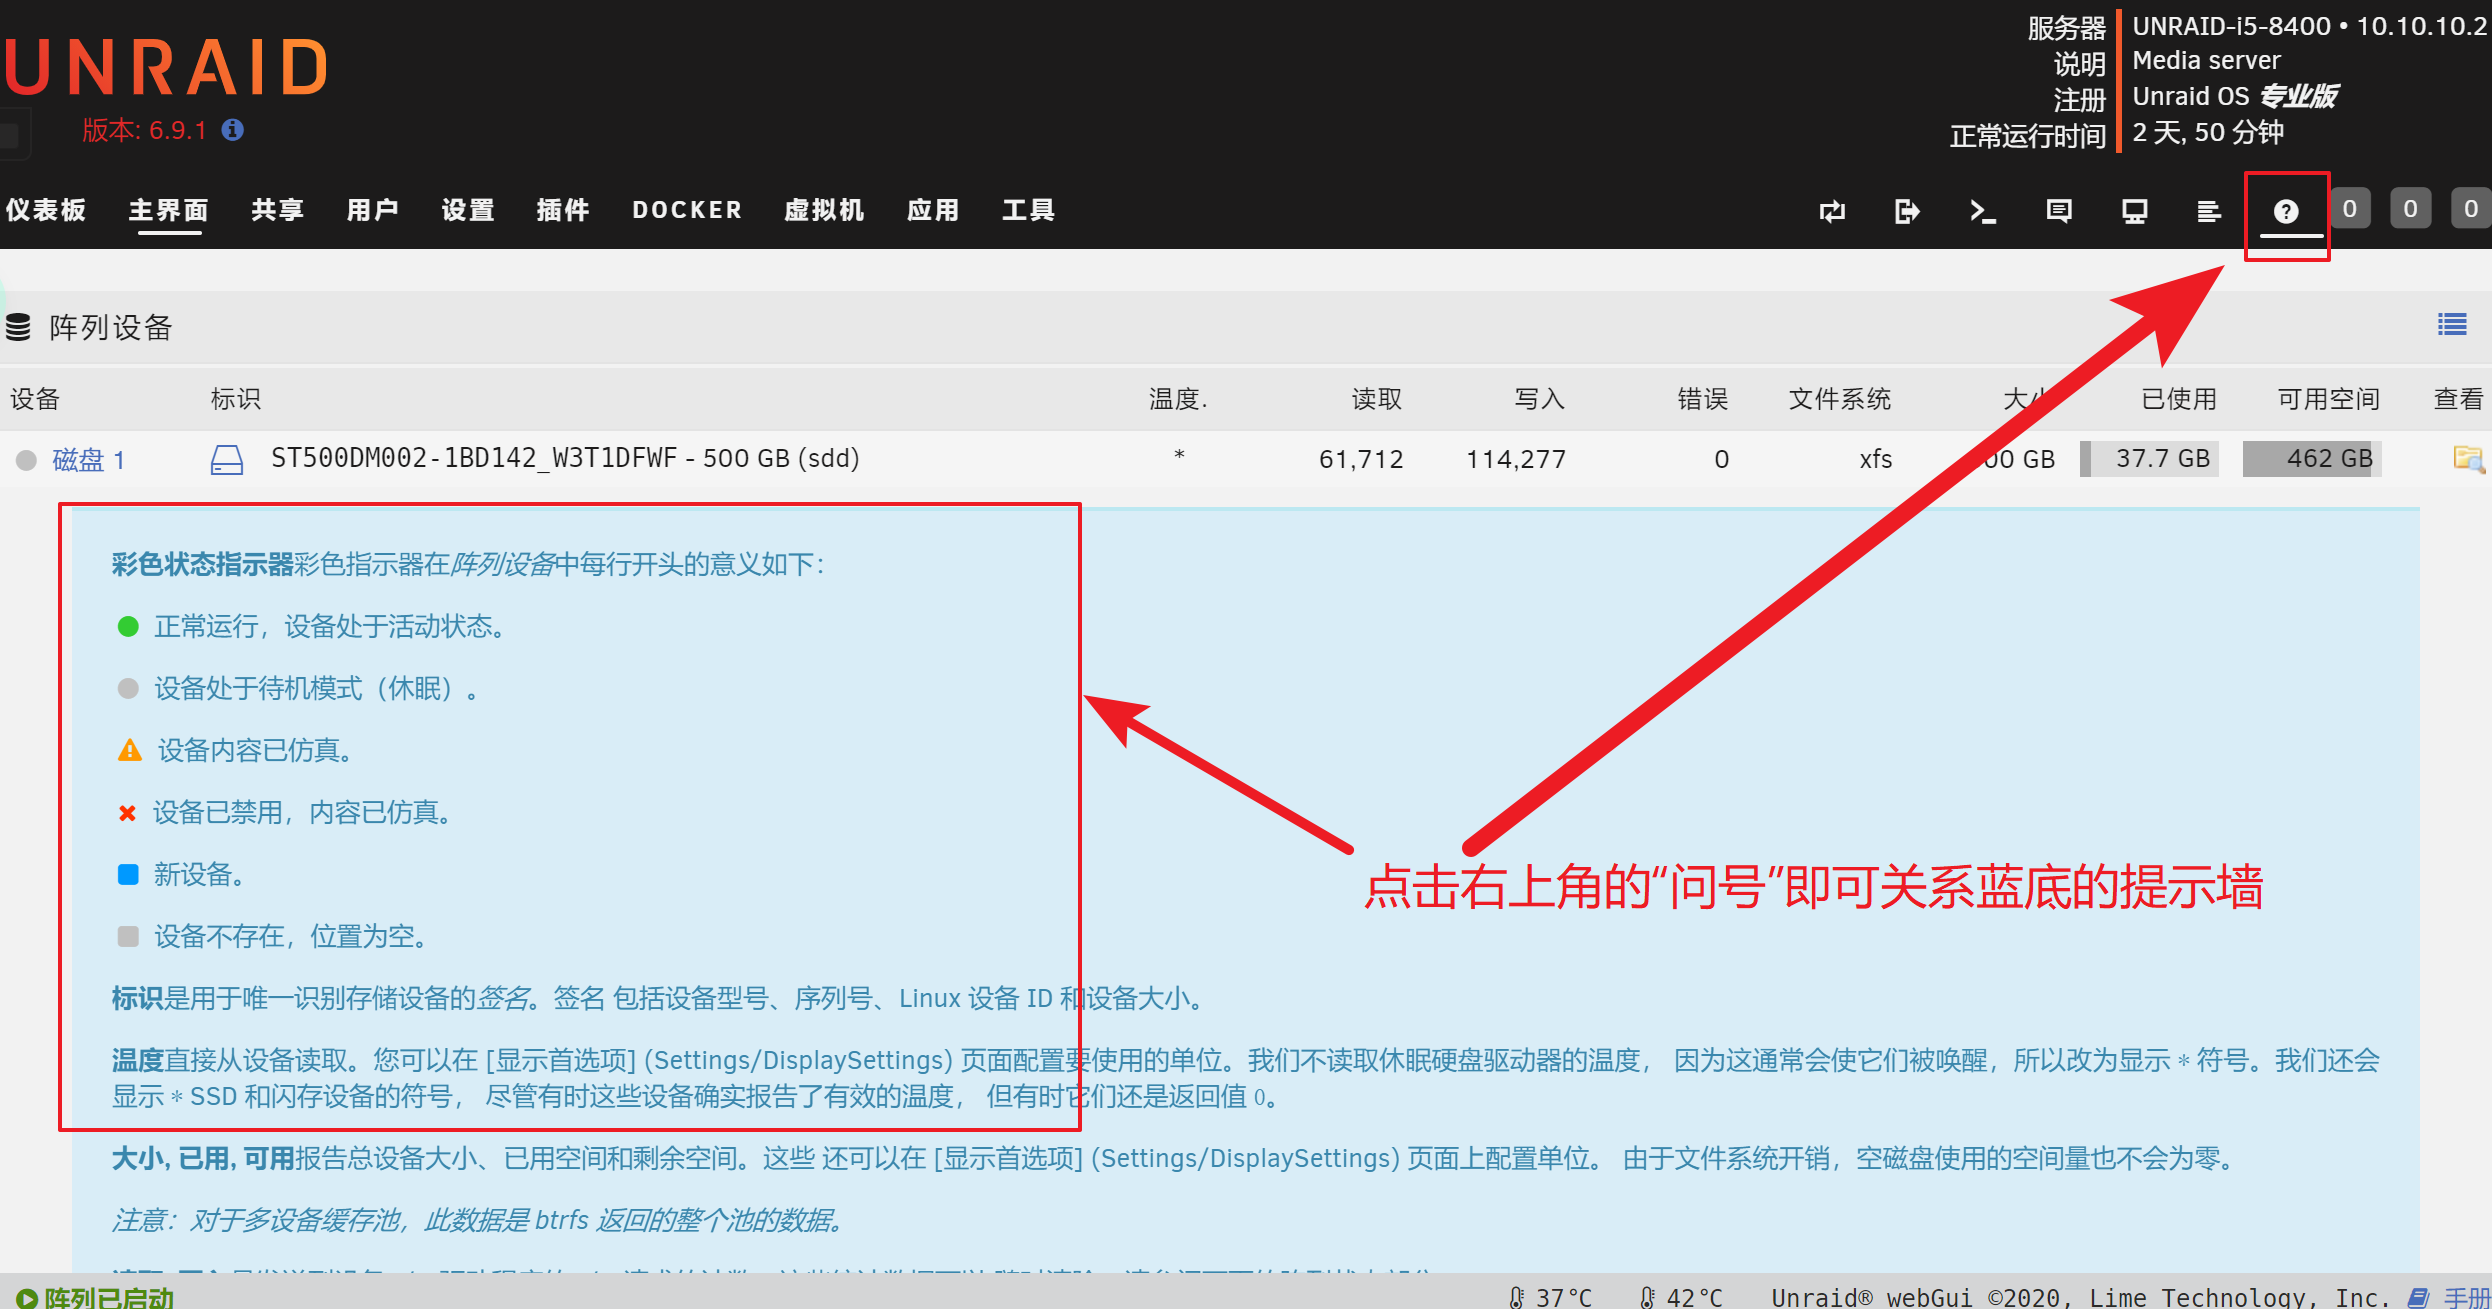2492x1309 pixels.
Task: Click the UNRAID-i5-8400 server name text
Action: point(2232,26)
